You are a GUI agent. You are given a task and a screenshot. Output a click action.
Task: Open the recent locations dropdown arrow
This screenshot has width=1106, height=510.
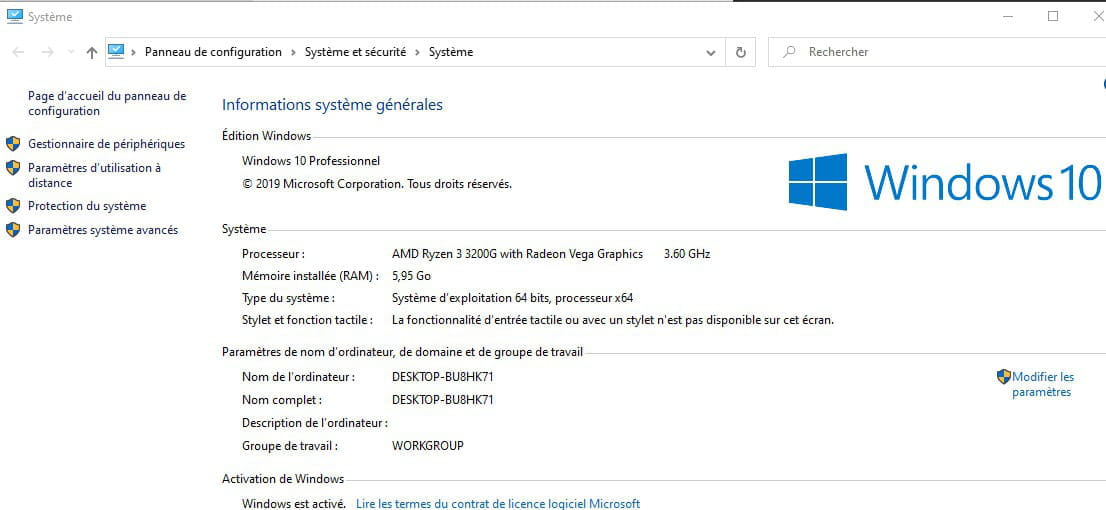pos(71,52)
